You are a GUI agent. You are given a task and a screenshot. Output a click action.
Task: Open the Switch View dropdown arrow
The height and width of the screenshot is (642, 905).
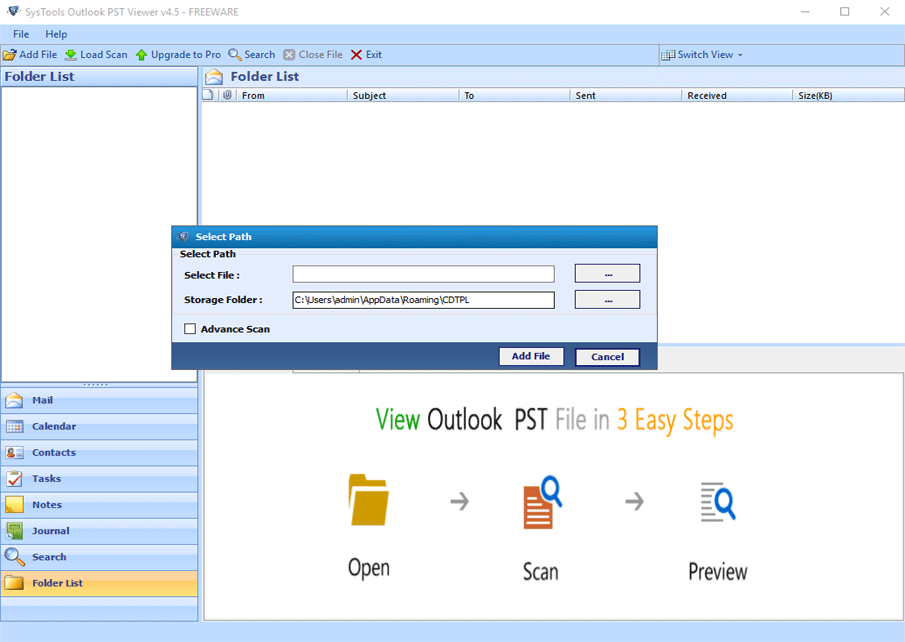[x=740, y=55]
